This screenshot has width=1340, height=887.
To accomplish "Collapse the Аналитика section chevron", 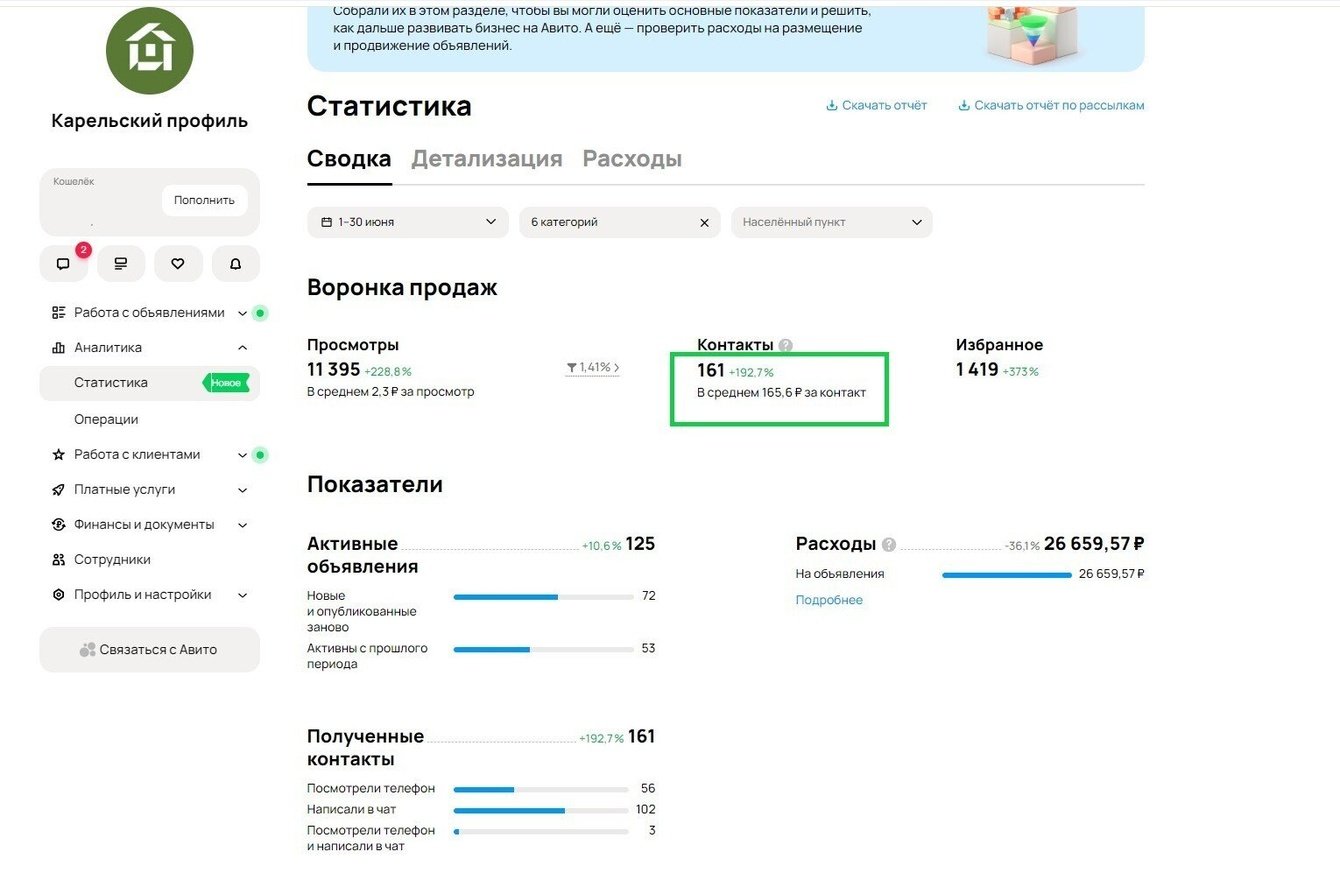I will click(x=242, y=348).
